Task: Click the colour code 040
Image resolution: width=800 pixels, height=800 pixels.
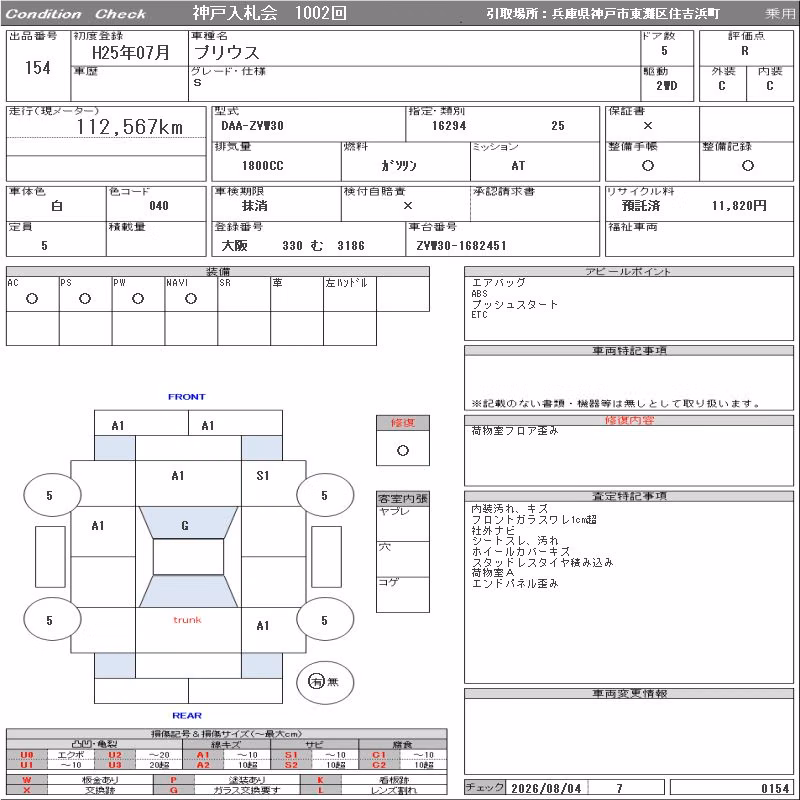Action: click(159, 206)
